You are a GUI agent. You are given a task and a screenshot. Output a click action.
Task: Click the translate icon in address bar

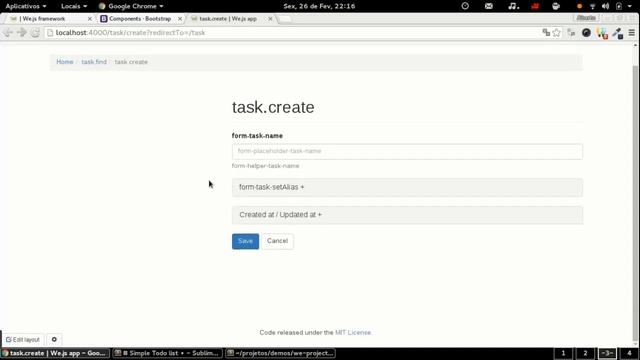pos(546,33)
